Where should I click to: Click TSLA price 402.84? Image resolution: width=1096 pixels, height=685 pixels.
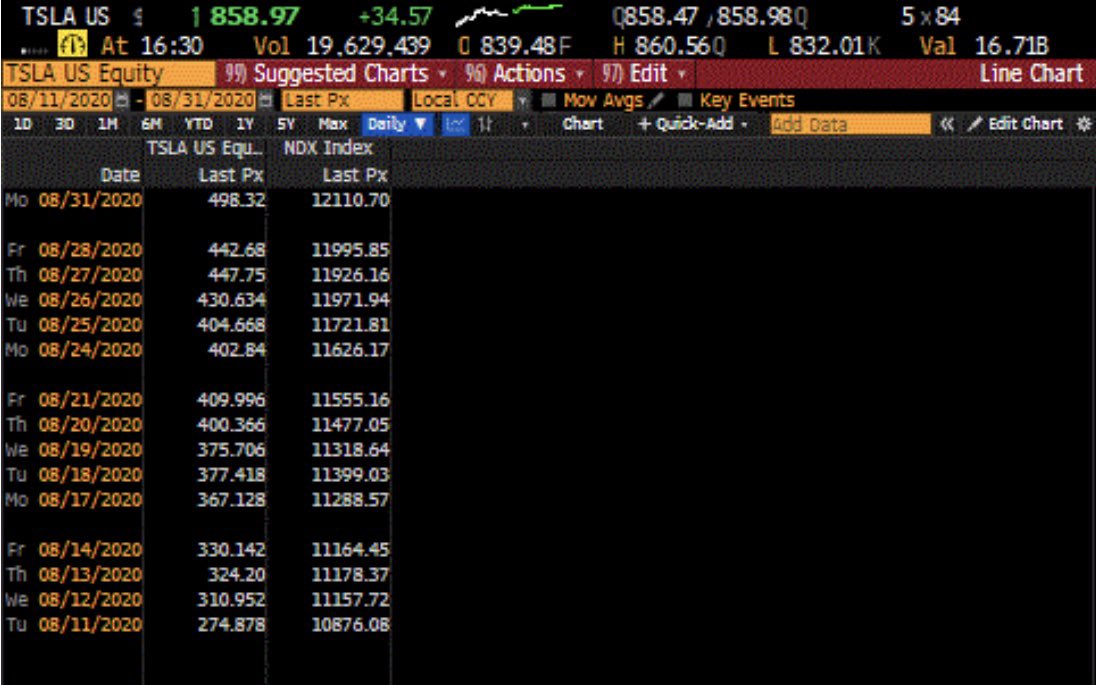pos(236,350)
